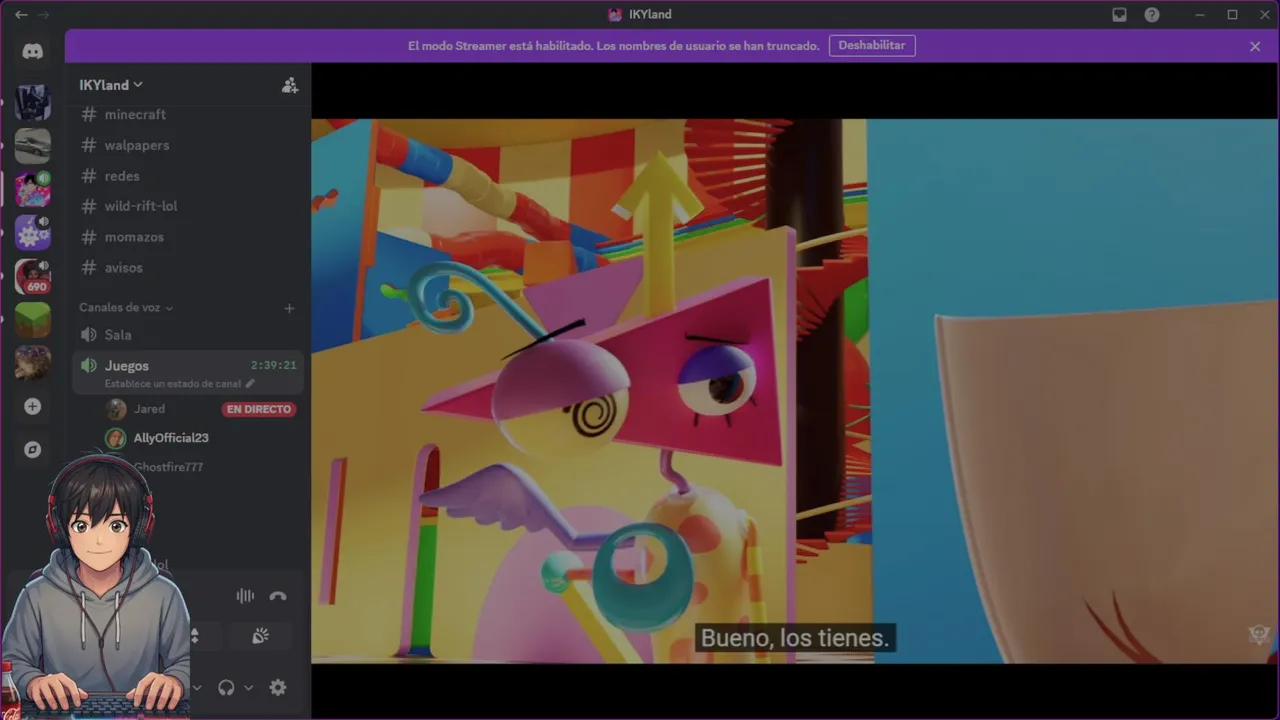
Task: Open the soundboard button
Action: click(260, 636)
